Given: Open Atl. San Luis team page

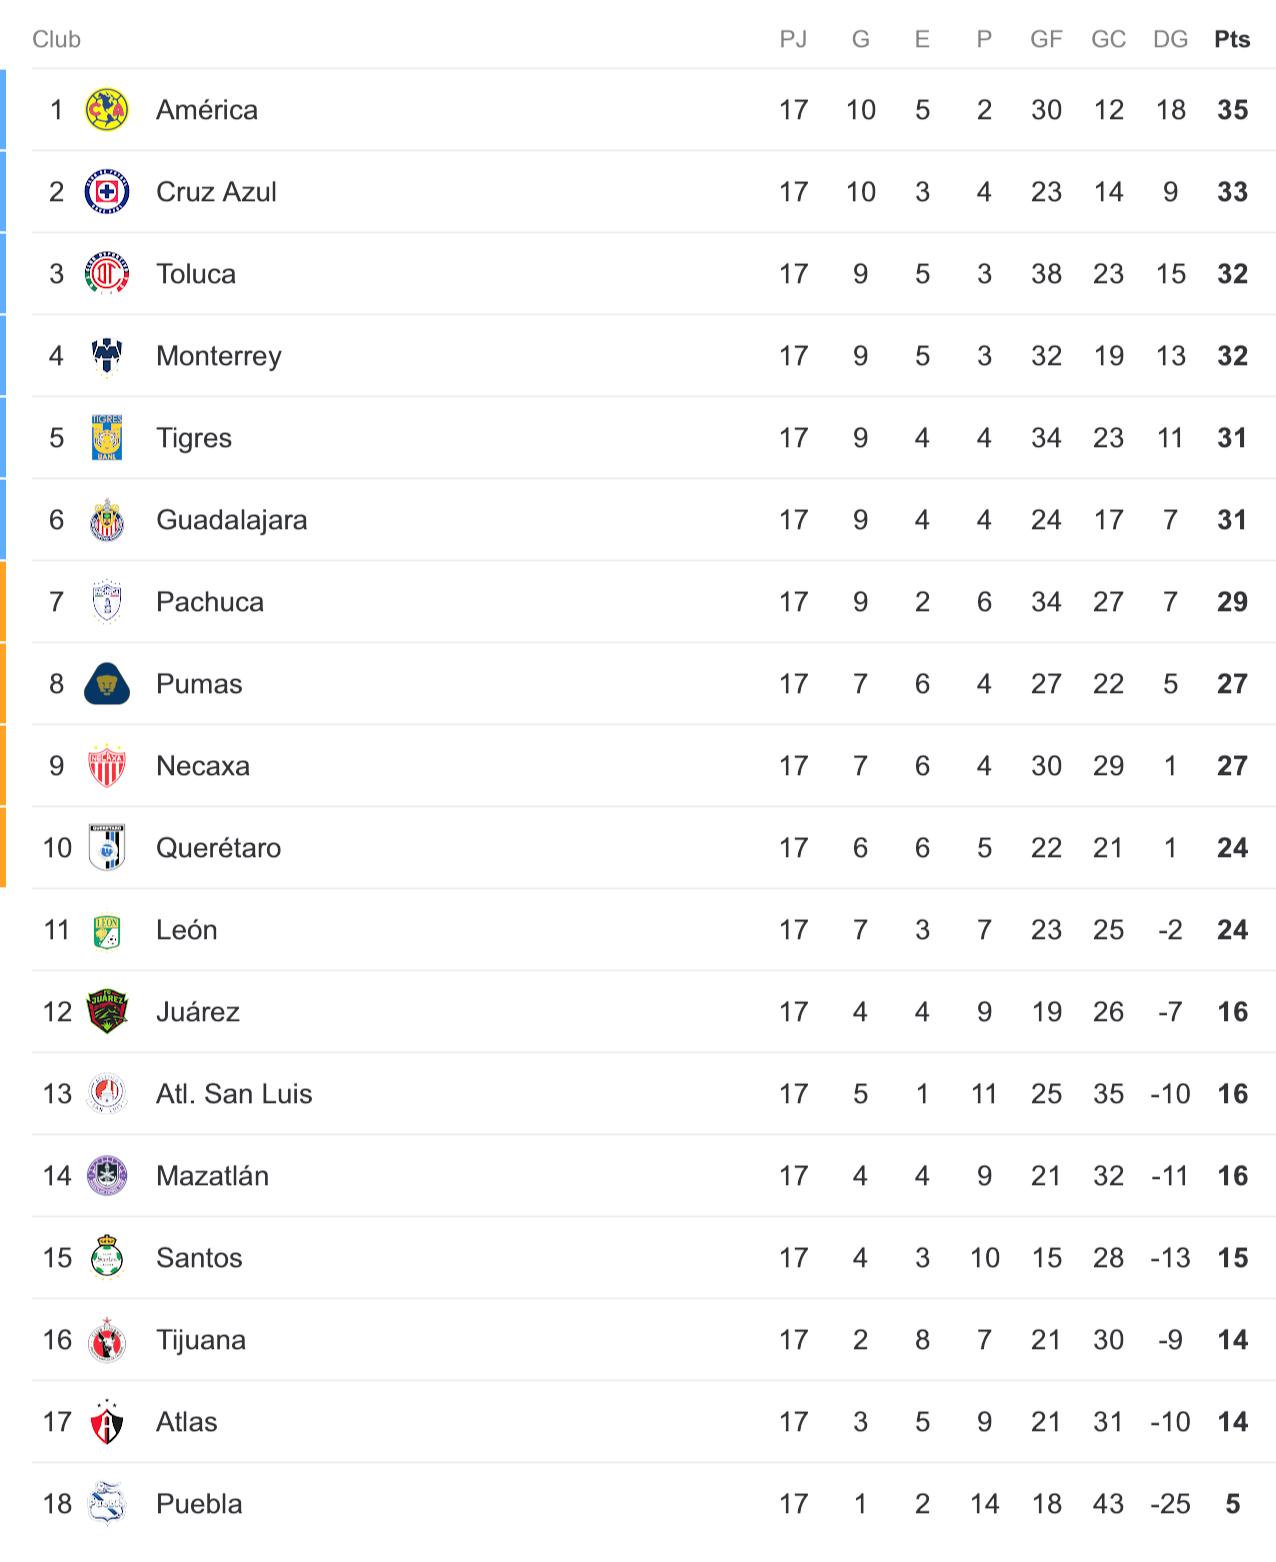Looking at the screenshot, I should point(234,1094).
